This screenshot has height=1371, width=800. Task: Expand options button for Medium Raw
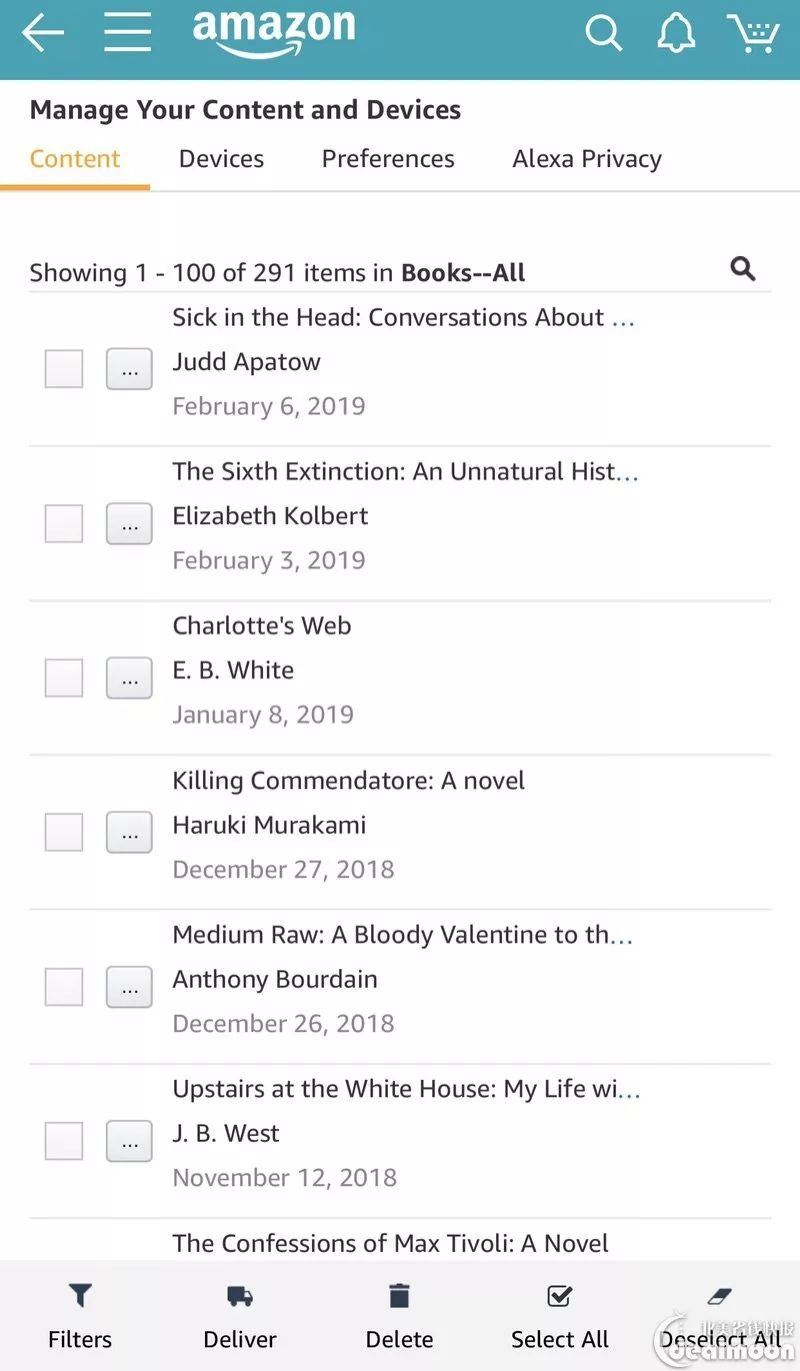tap(129, 987)
